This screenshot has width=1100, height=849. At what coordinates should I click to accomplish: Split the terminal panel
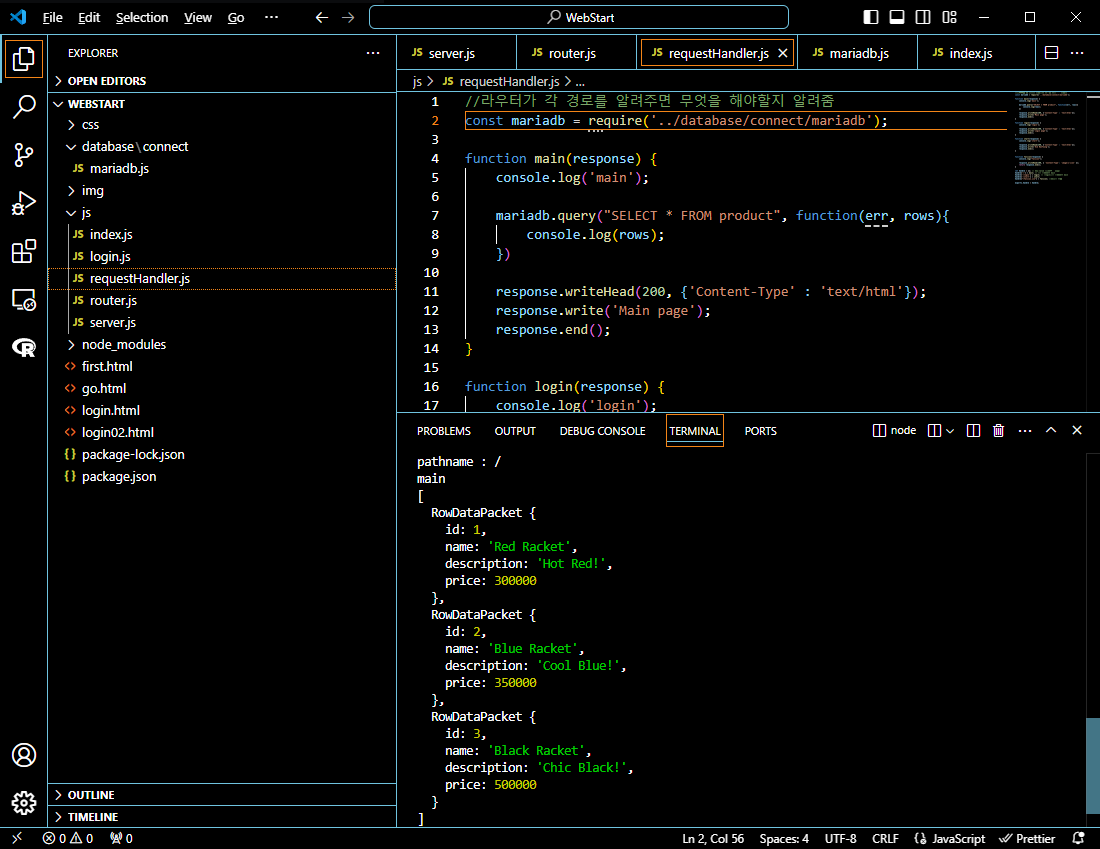[973, 430]
